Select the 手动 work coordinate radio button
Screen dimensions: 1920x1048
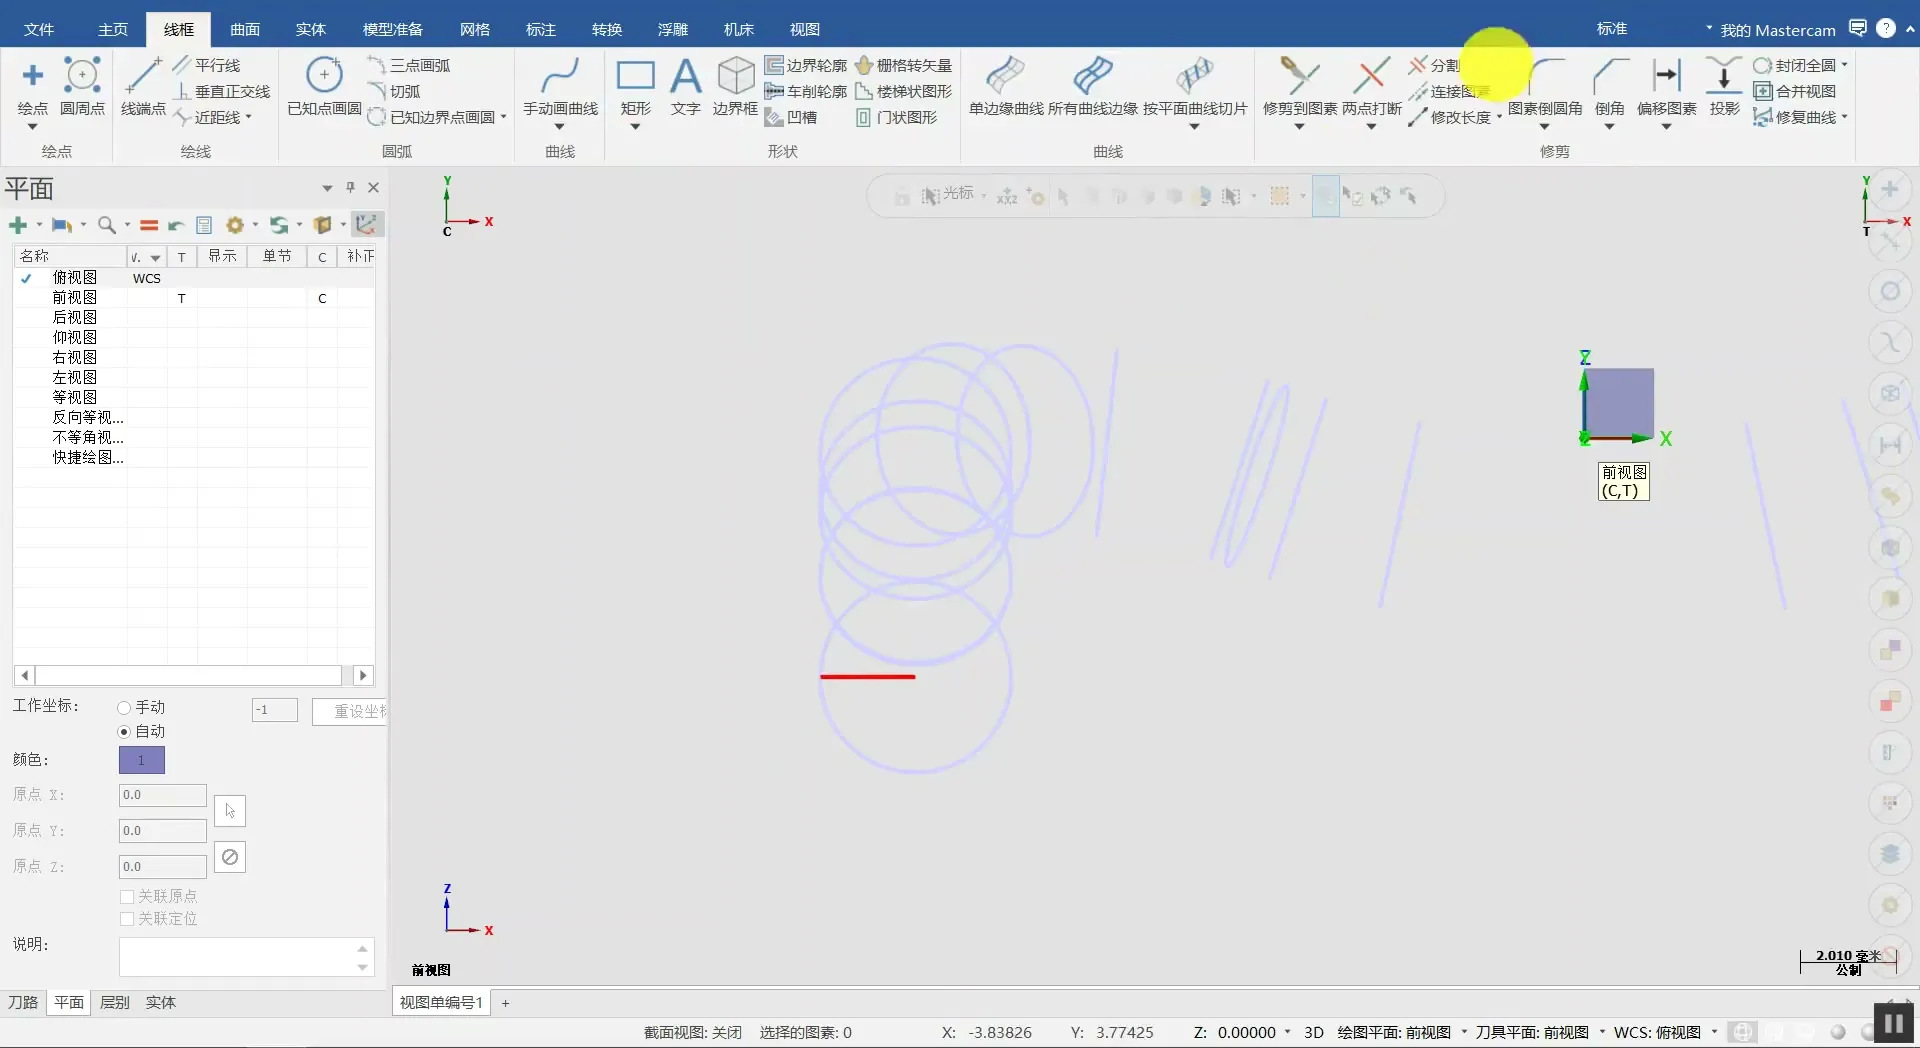(125, 708)
